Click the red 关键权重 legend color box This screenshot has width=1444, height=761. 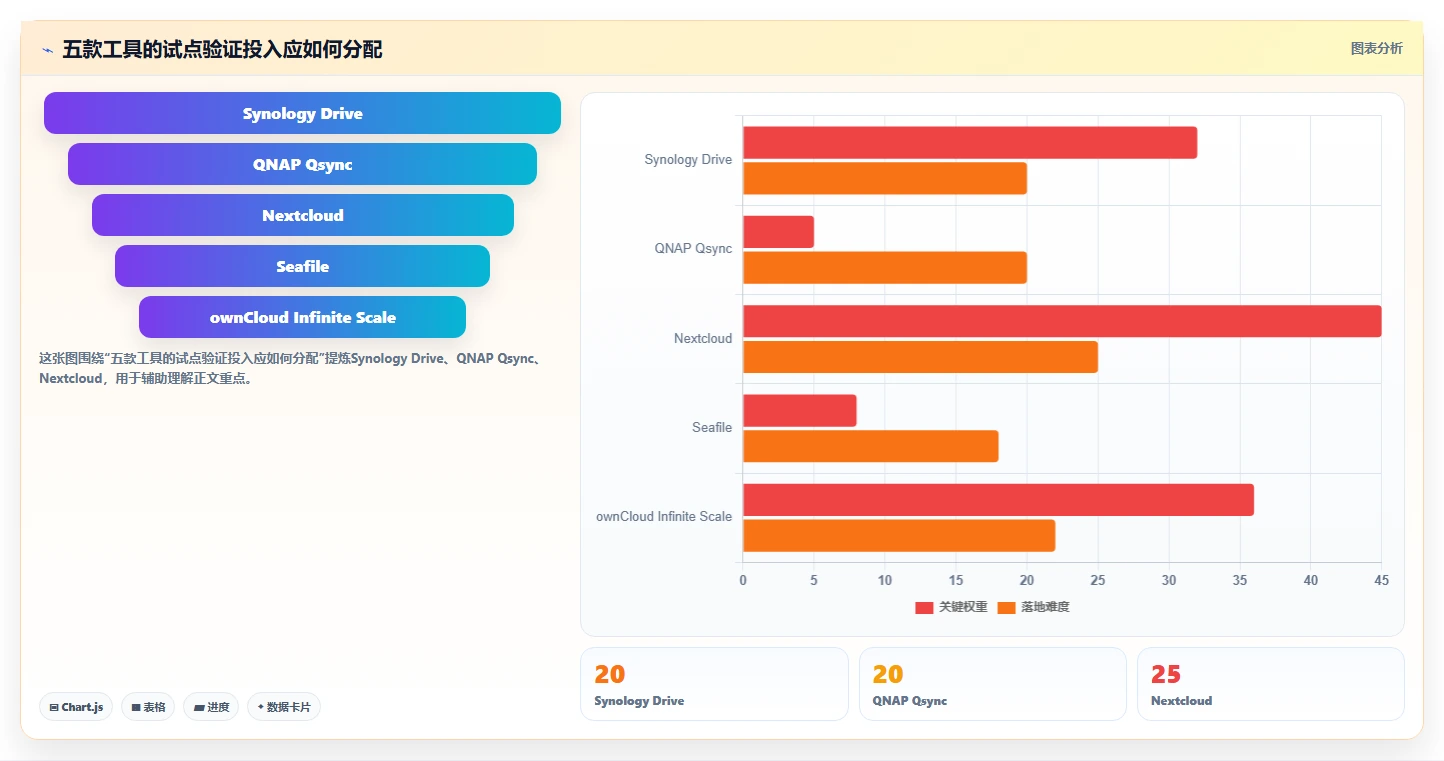click(924, 608)
